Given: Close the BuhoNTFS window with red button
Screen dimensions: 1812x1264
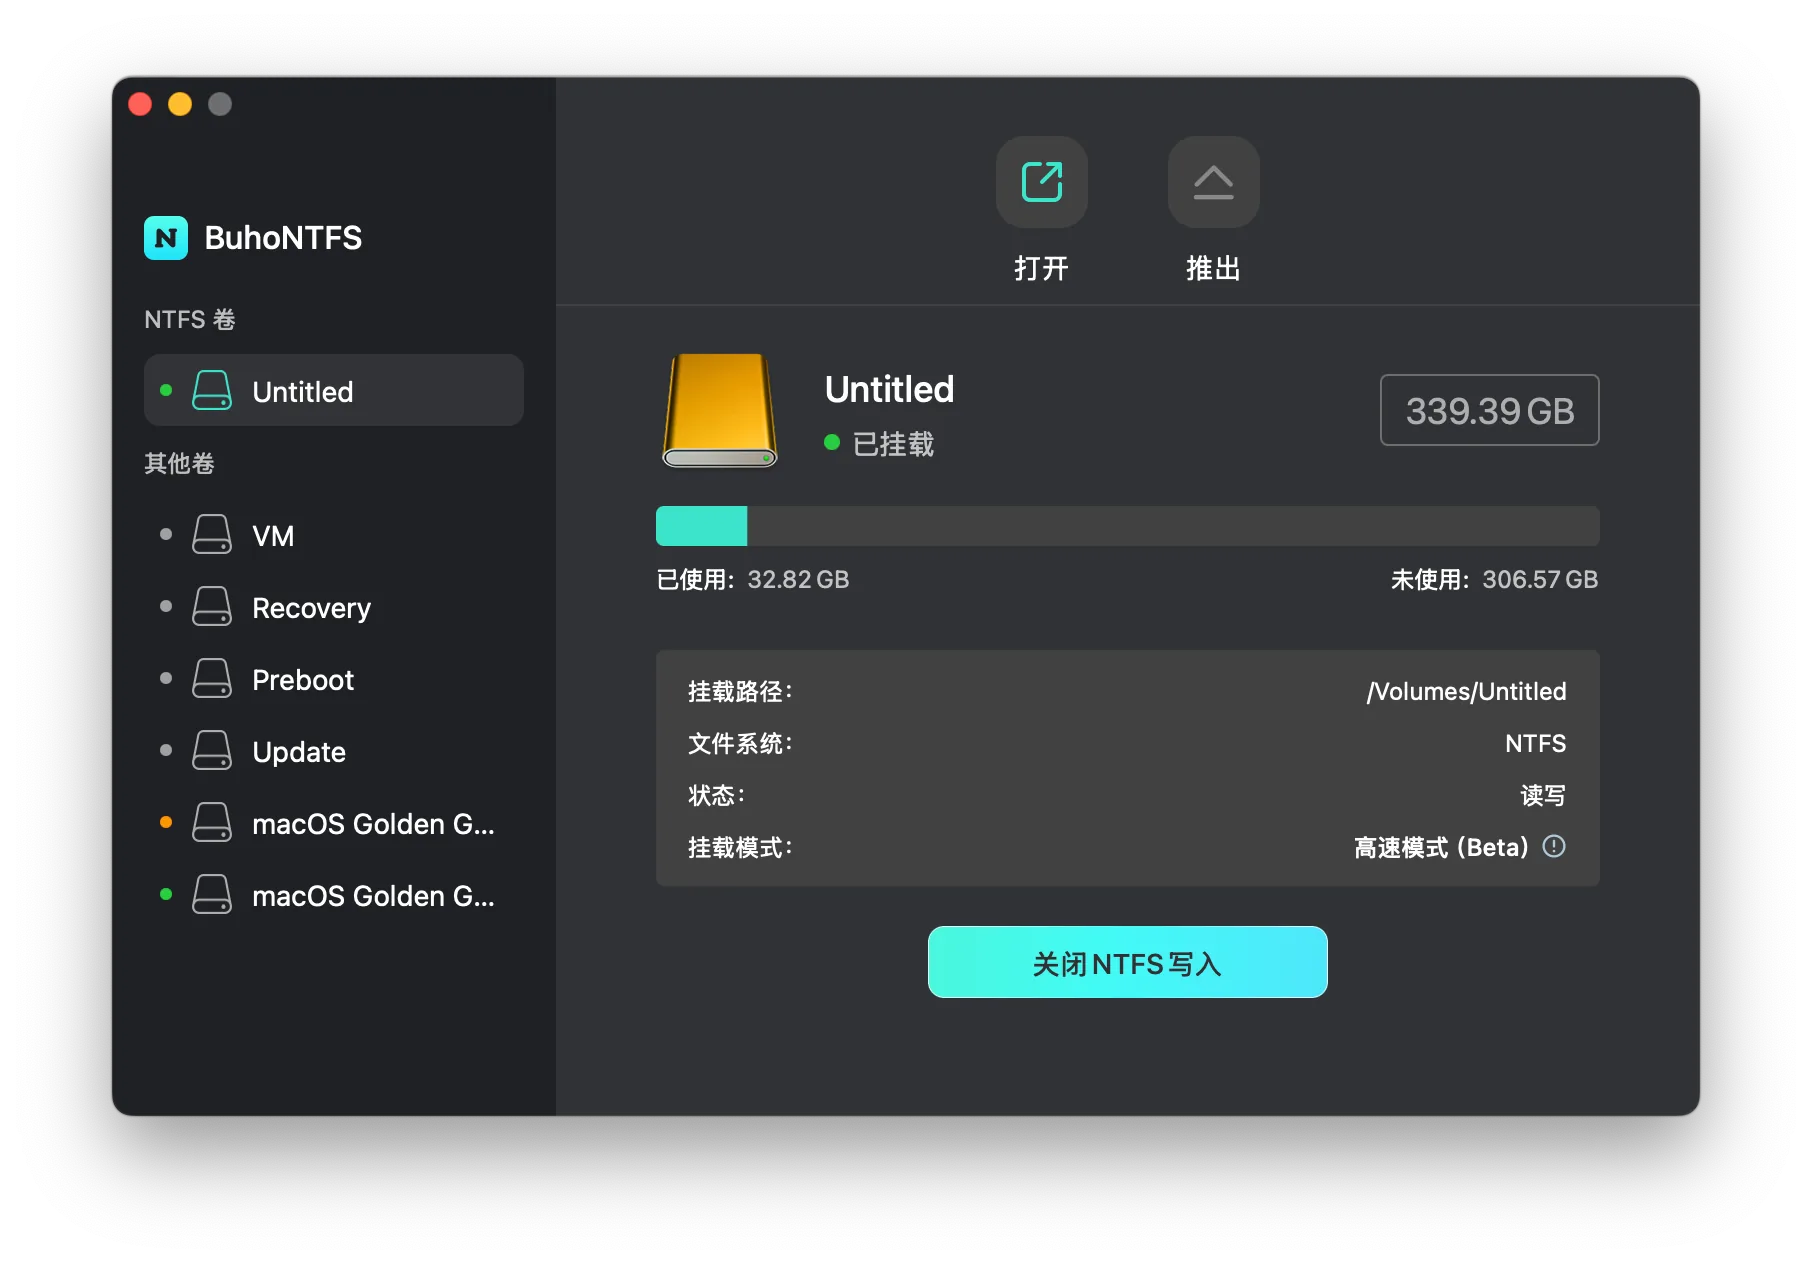Looking at the screenshot, I should (x=140, y=104).
